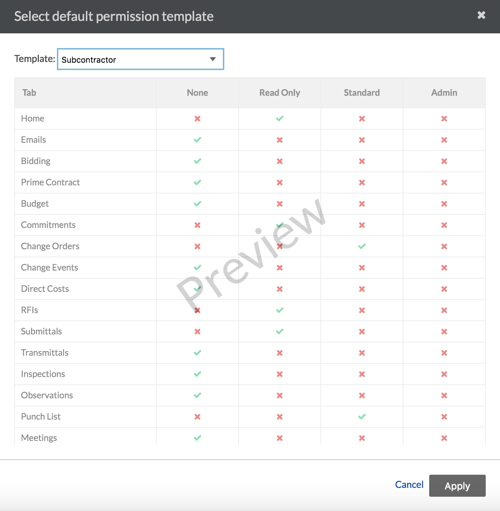
Task: Select the Observations row label
Action: click(47, 395)
